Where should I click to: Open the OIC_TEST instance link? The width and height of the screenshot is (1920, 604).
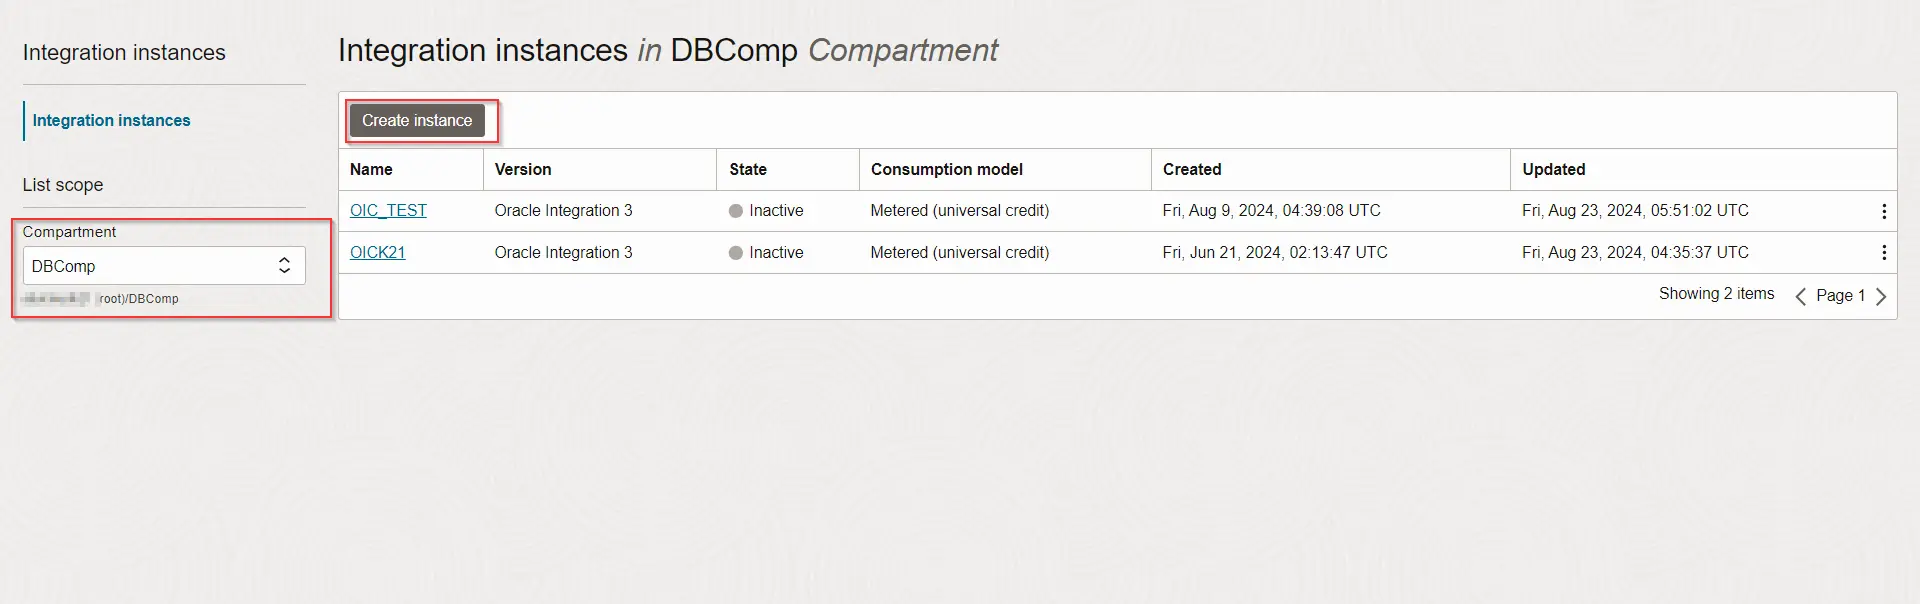pyautogui.click(x=388, y=210)
